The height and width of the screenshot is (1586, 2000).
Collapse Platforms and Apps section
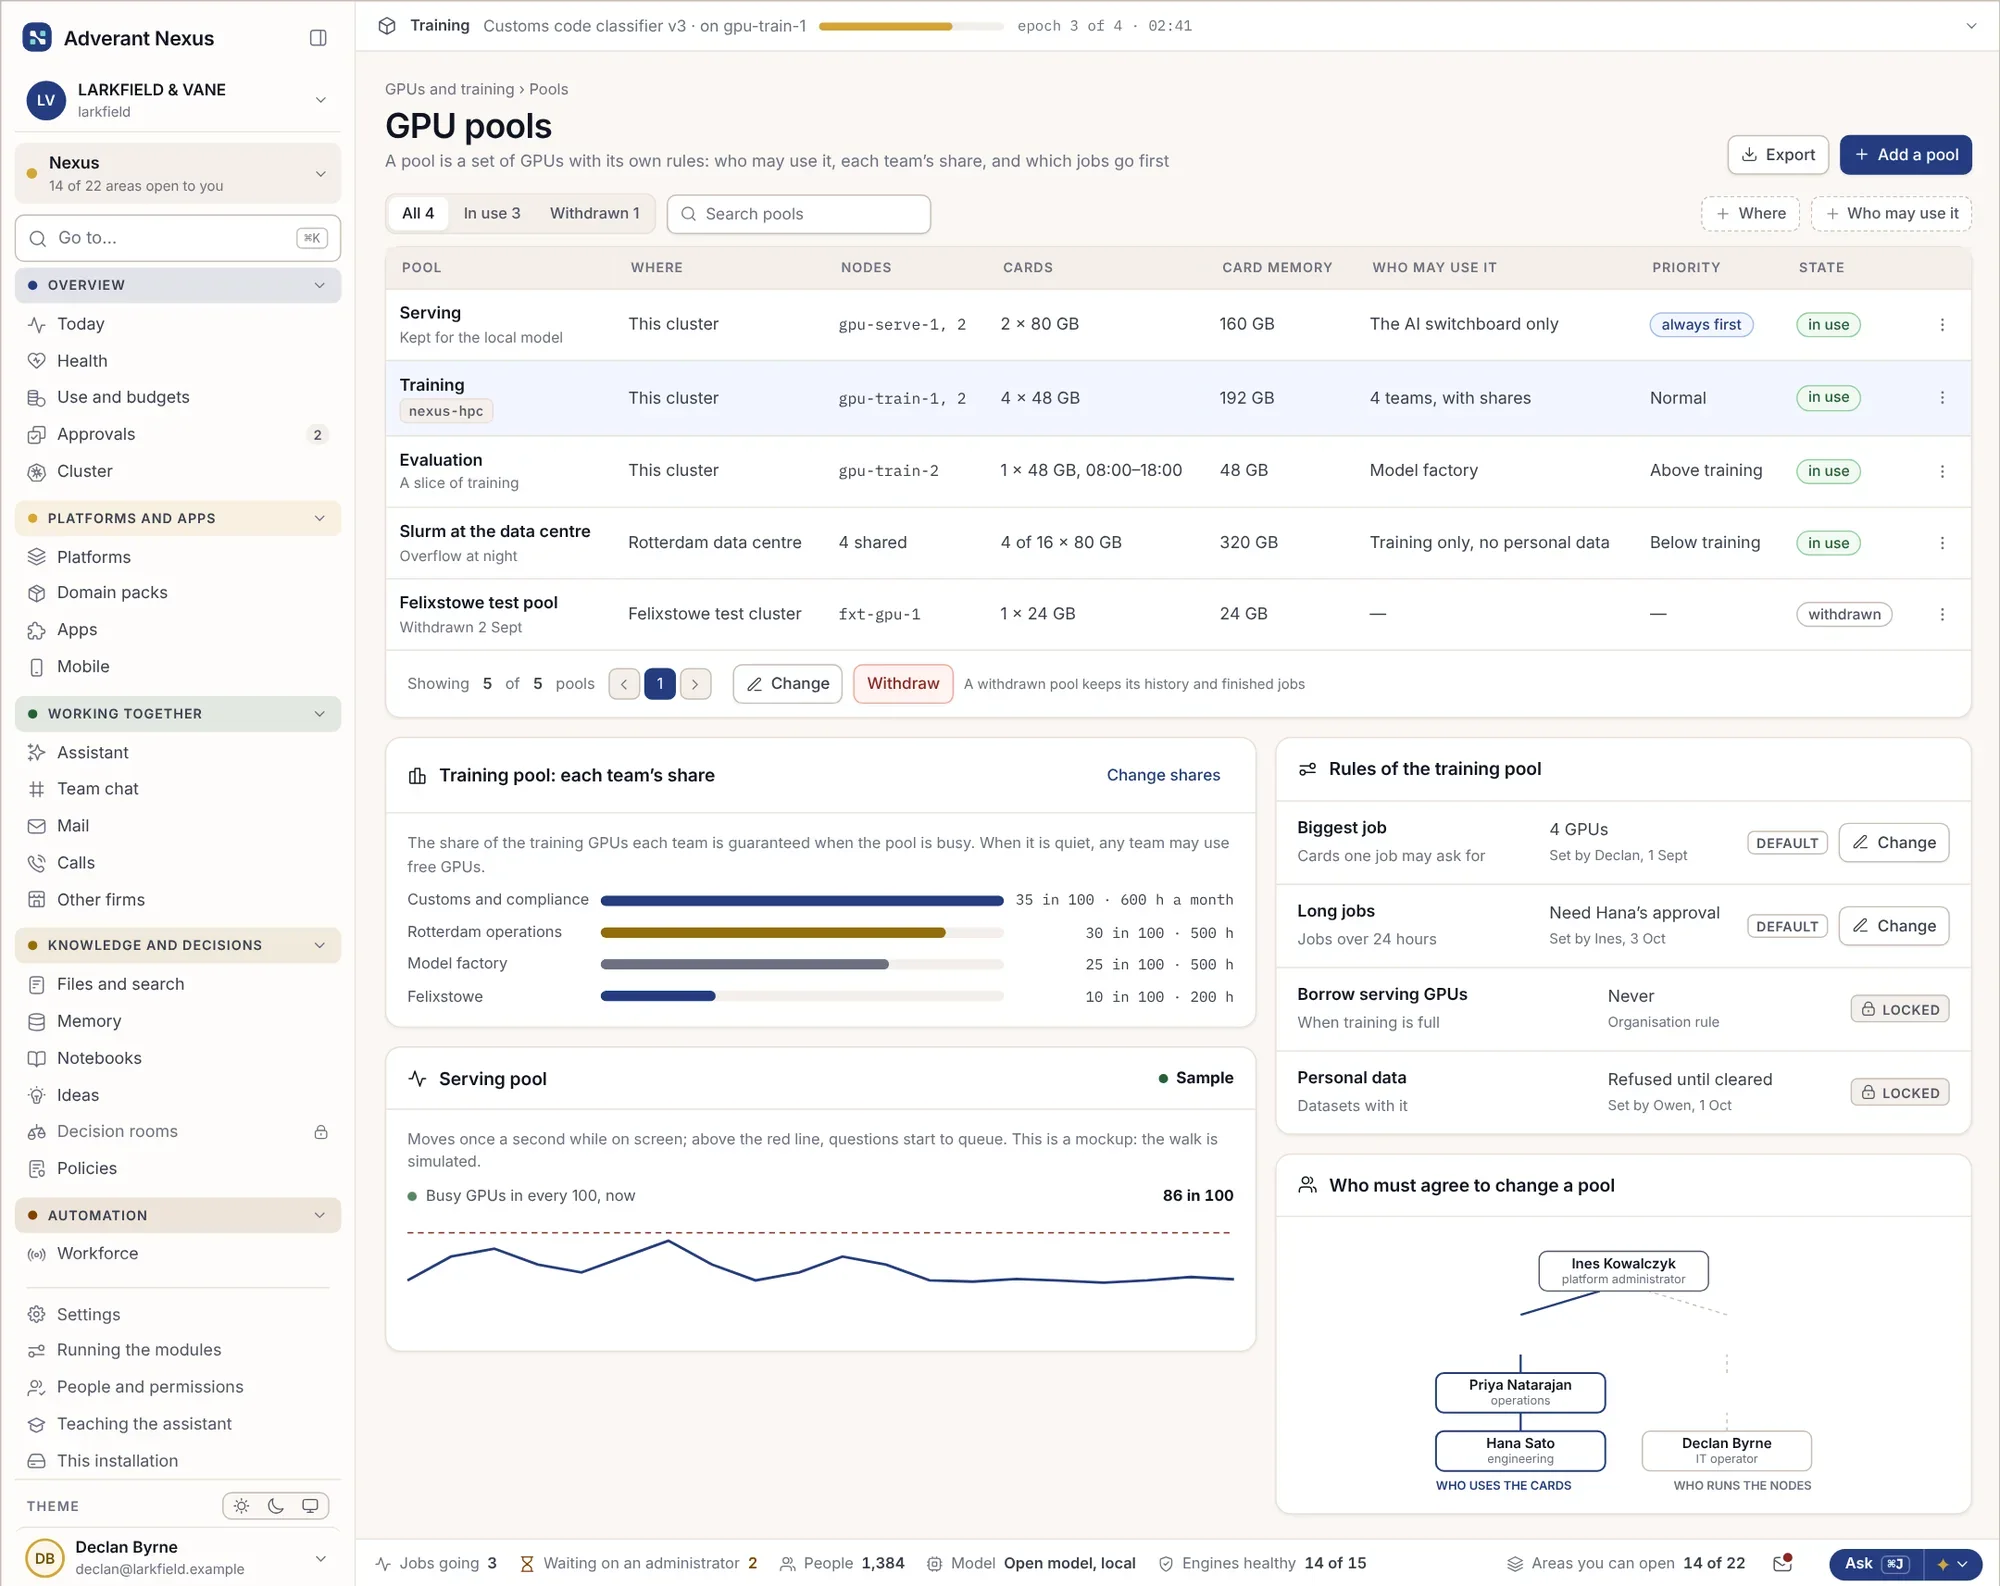click(x=178, y=518)
